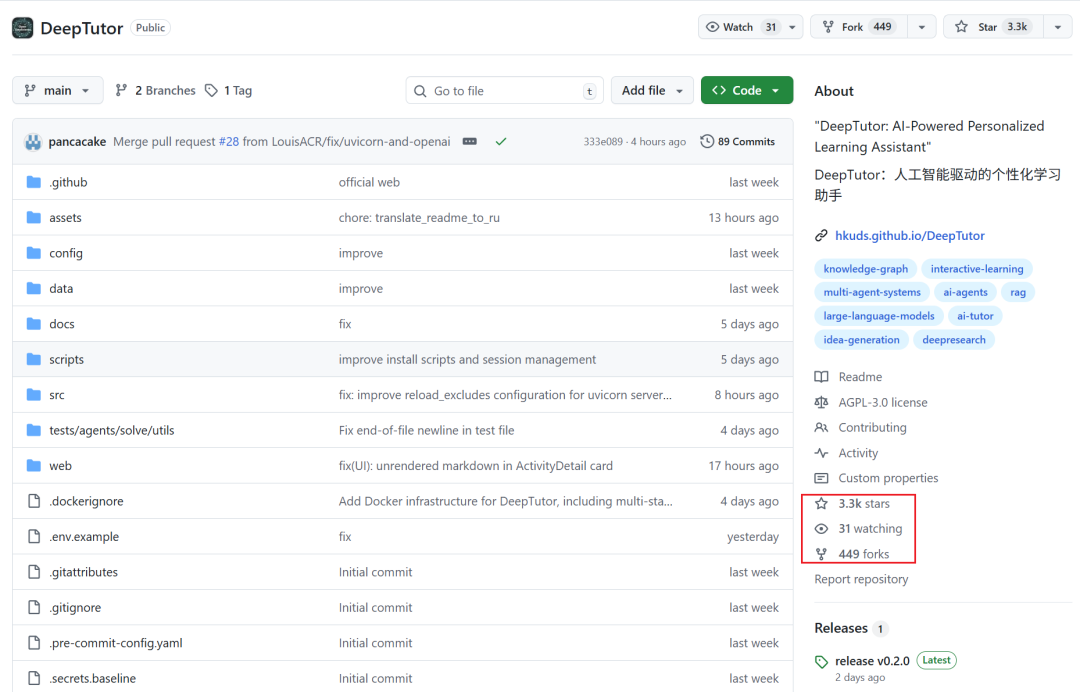Open the Star lists dropdown arrow
The image size is (1080, 692).
pyautogui.click(x=1057, y=28)
